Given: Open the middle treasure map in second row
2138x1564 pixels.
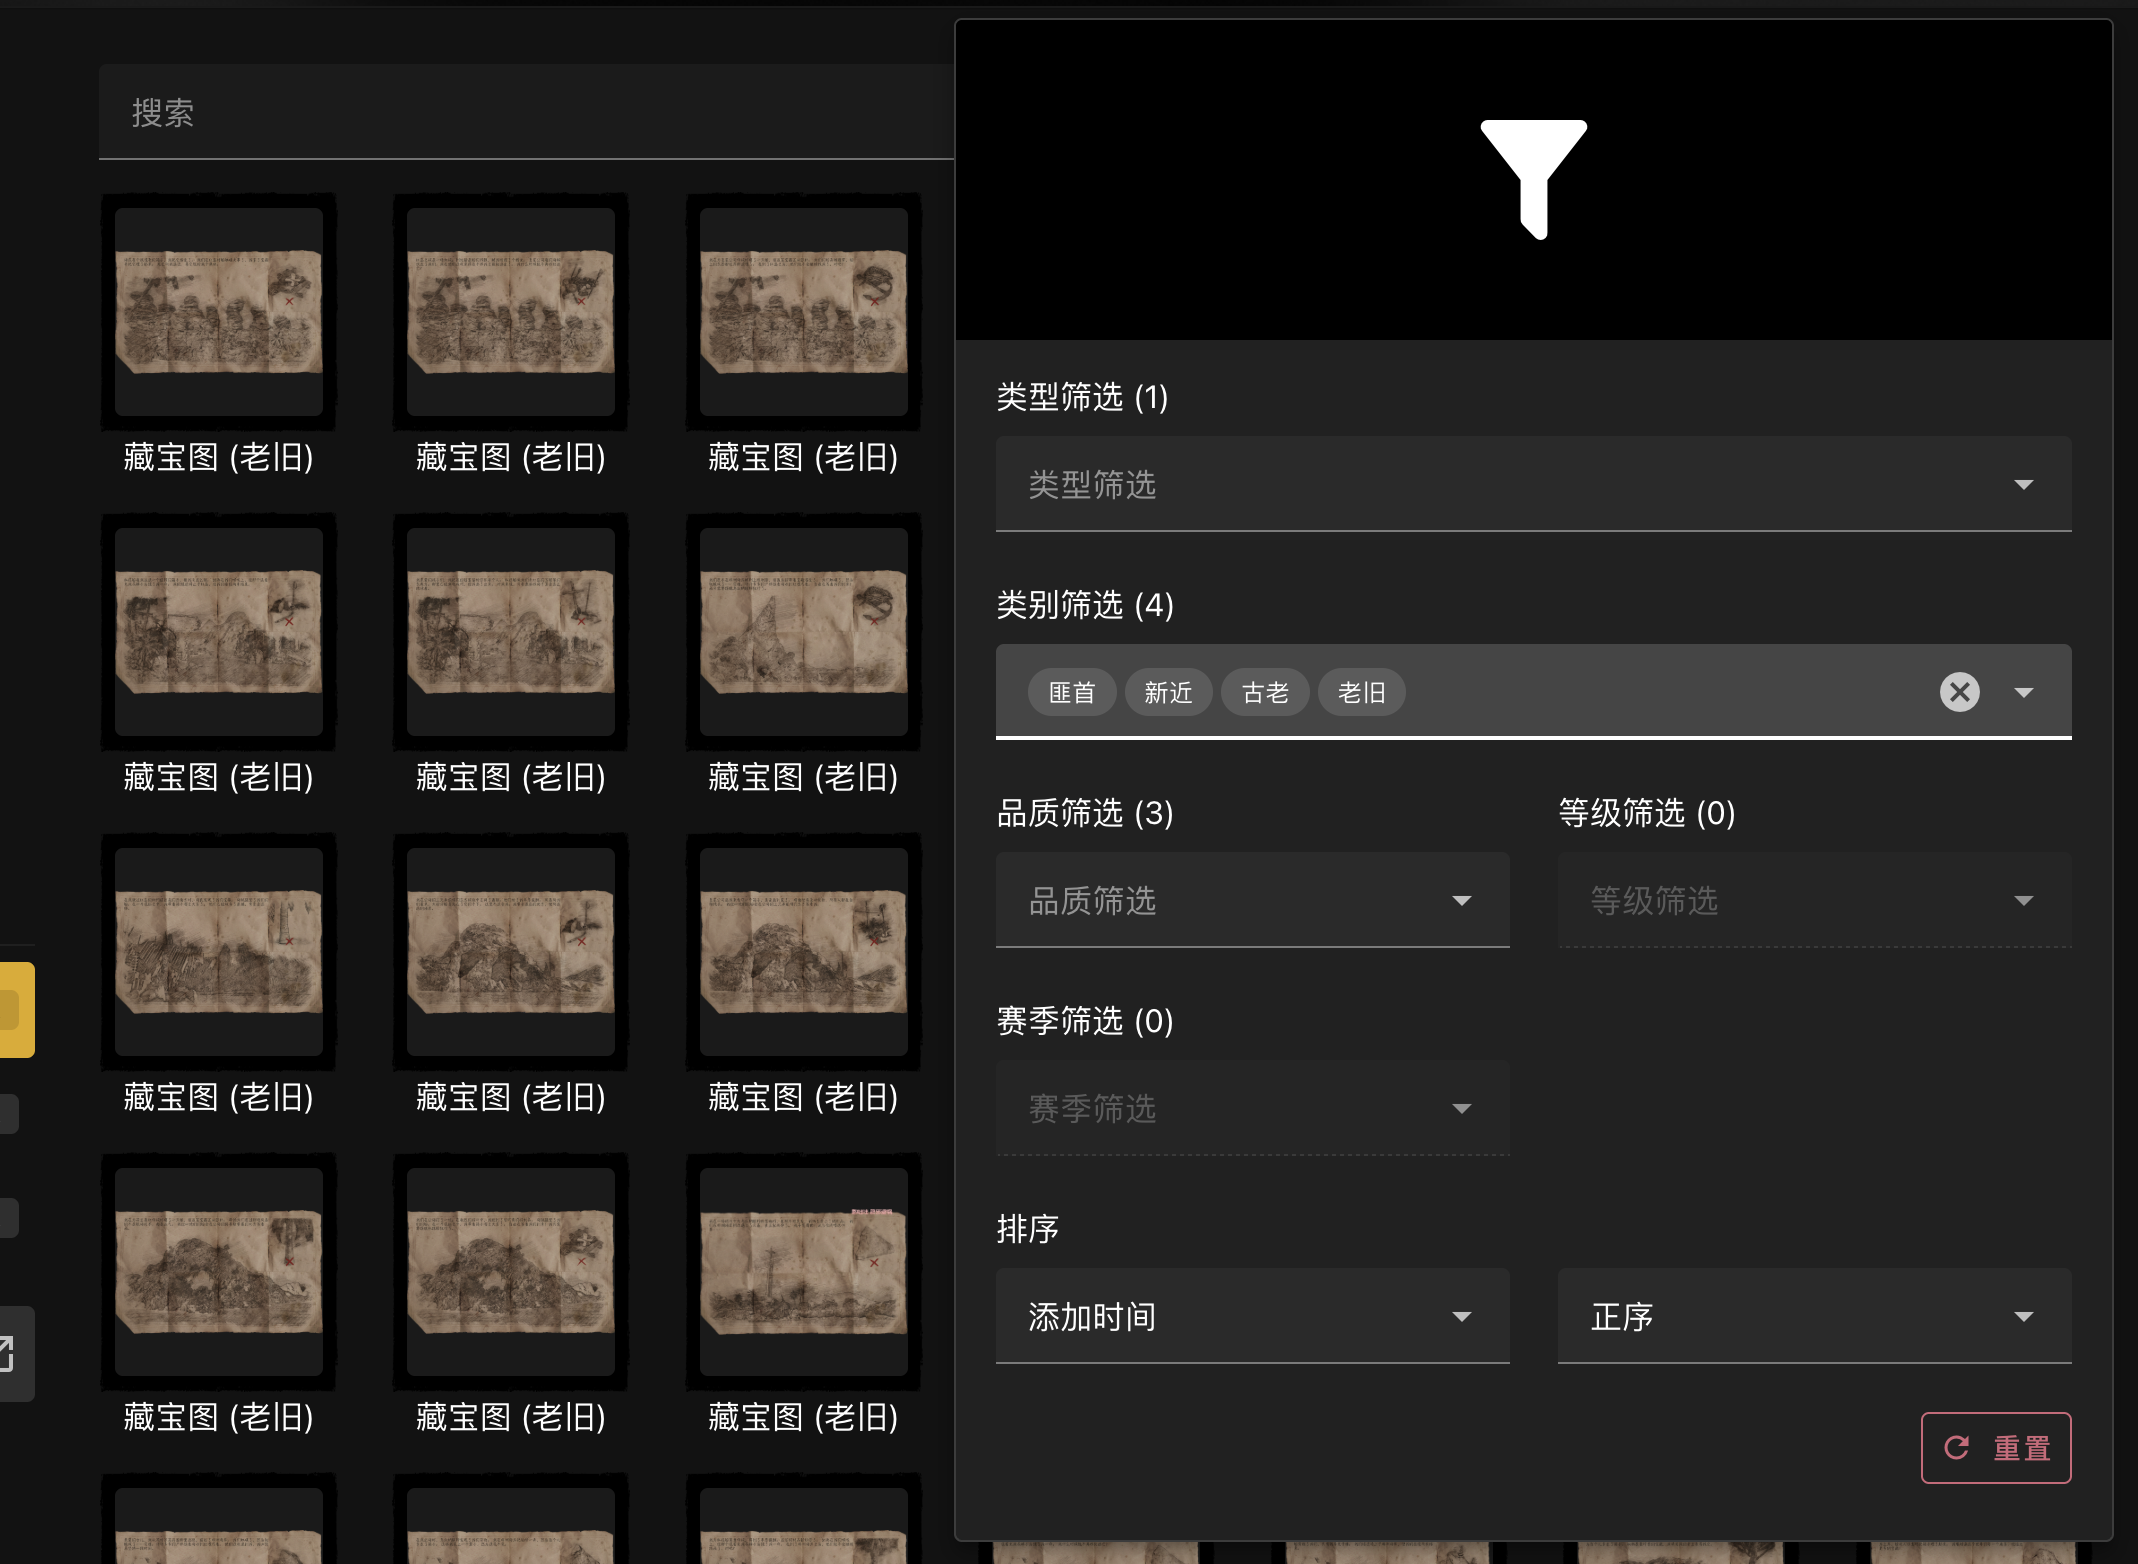Looking at the screenshot, I should click(510, 632).
